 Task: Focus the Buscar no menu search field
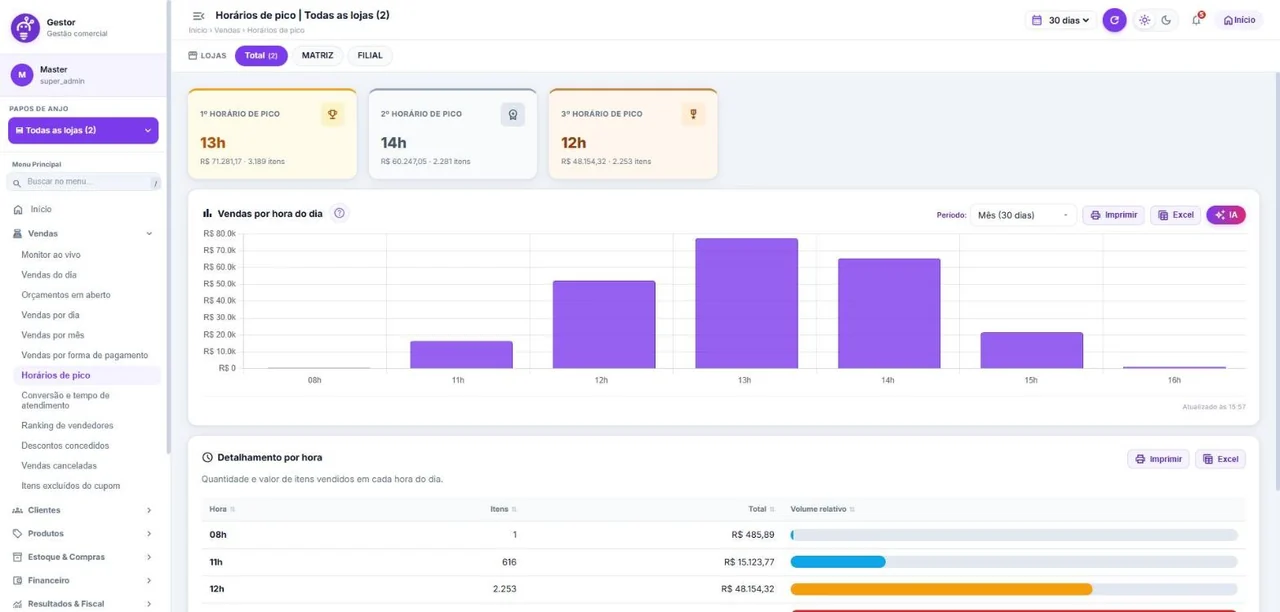tap(83, 182)
